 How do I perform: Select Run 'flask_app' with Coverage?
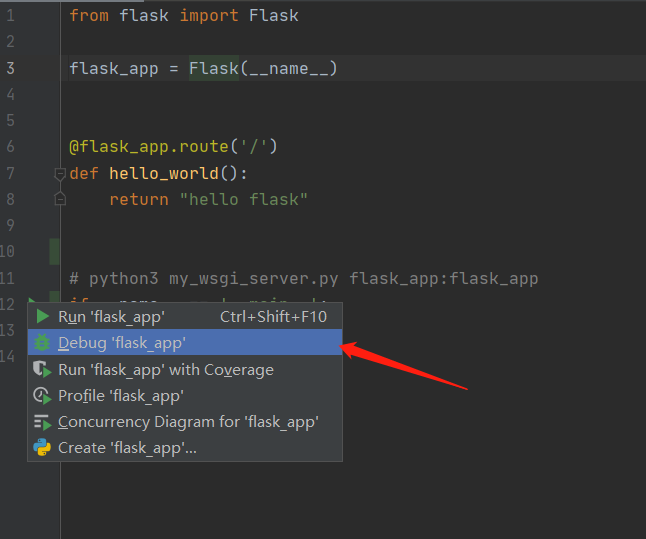pos(185,369)
